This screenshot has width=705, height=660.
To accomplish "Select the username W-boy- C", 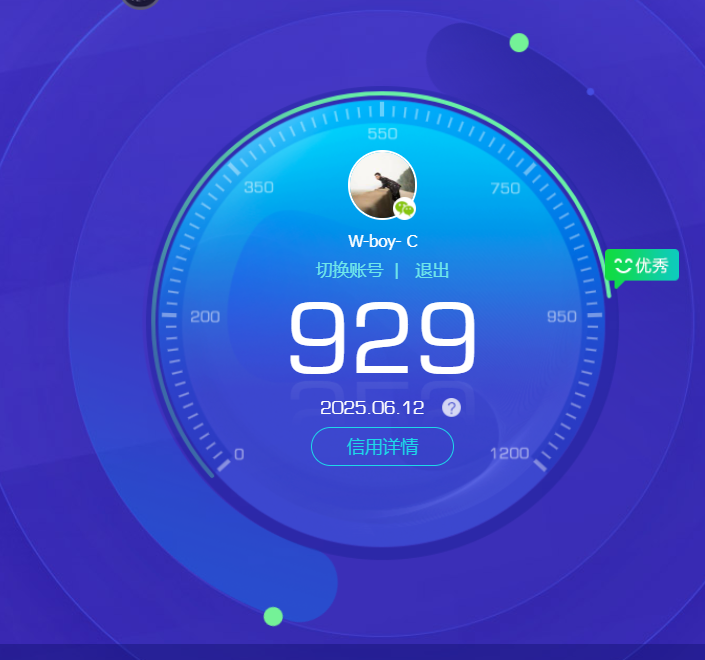I will (x=383, y=241).
